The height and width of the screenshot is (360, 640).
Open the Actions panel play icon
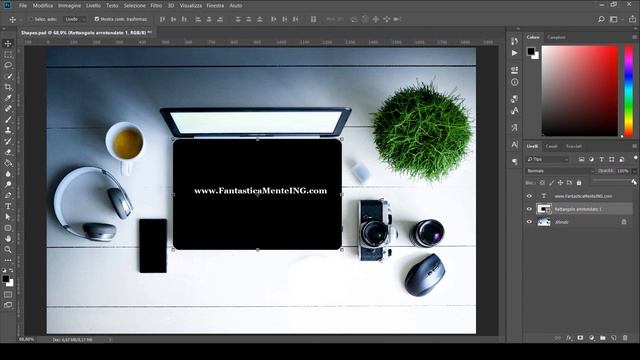point(514,53)
